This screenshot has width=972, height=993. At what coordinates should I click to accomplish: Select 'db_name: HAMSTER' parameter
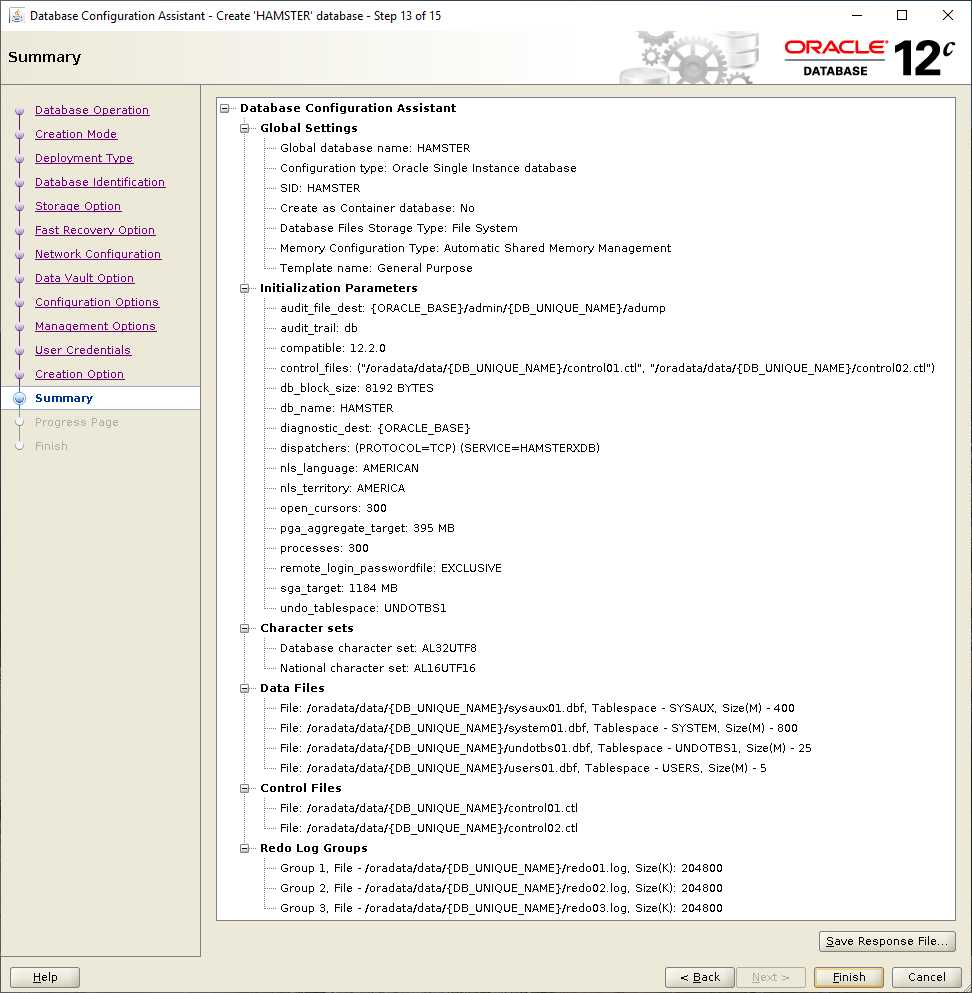click(x=337, y=408)
